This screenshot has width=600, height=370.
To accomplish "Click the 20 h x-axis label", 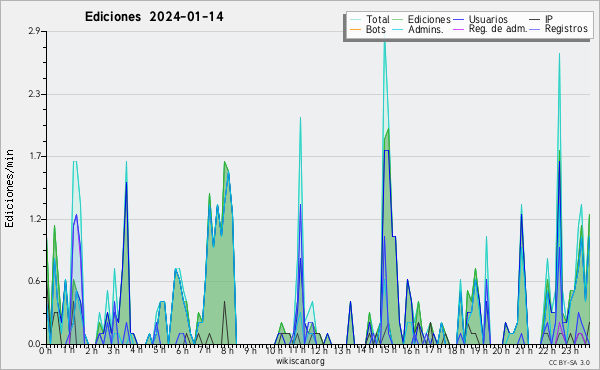I will coord(501,351).
